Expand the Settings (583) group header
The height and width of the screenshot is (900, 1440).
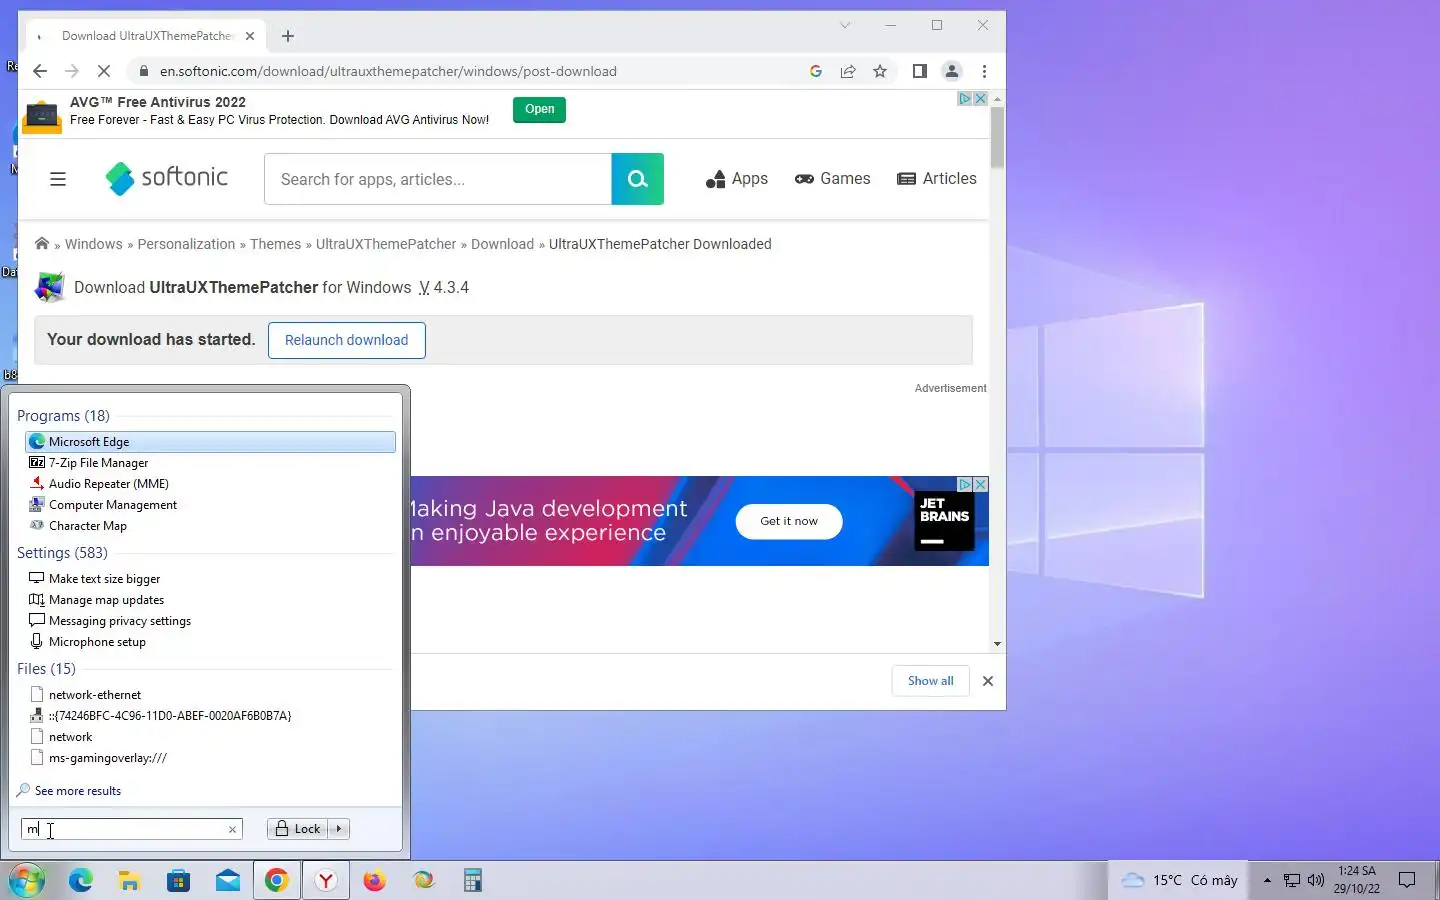(x=62, y=553)
